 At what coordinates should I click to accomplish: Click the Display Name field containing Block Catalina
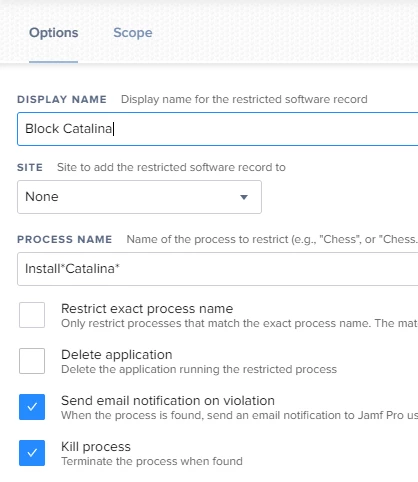pos(218,129)
